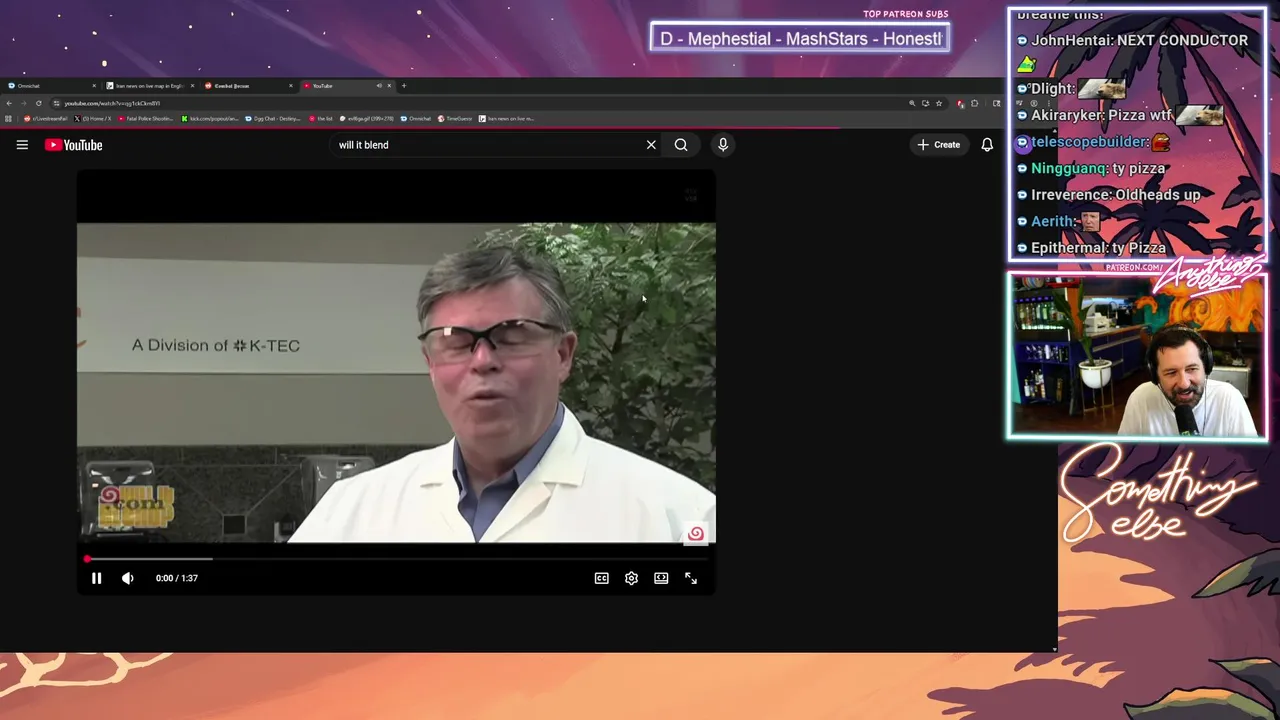Viewport: 1280px width, 720px height.
Task: Seek on the video progress bar
Action: [x=396, y=559]
